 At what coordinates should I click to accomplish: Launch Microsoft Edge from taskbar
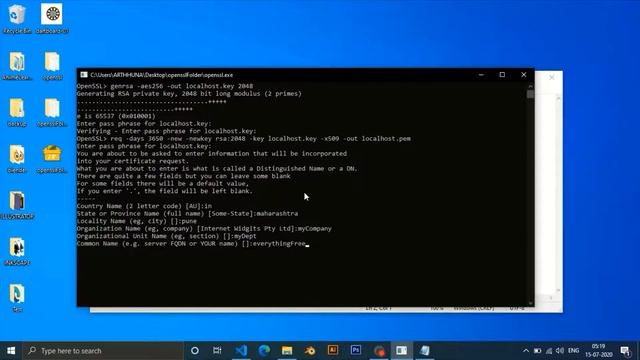tap(264, 350)
